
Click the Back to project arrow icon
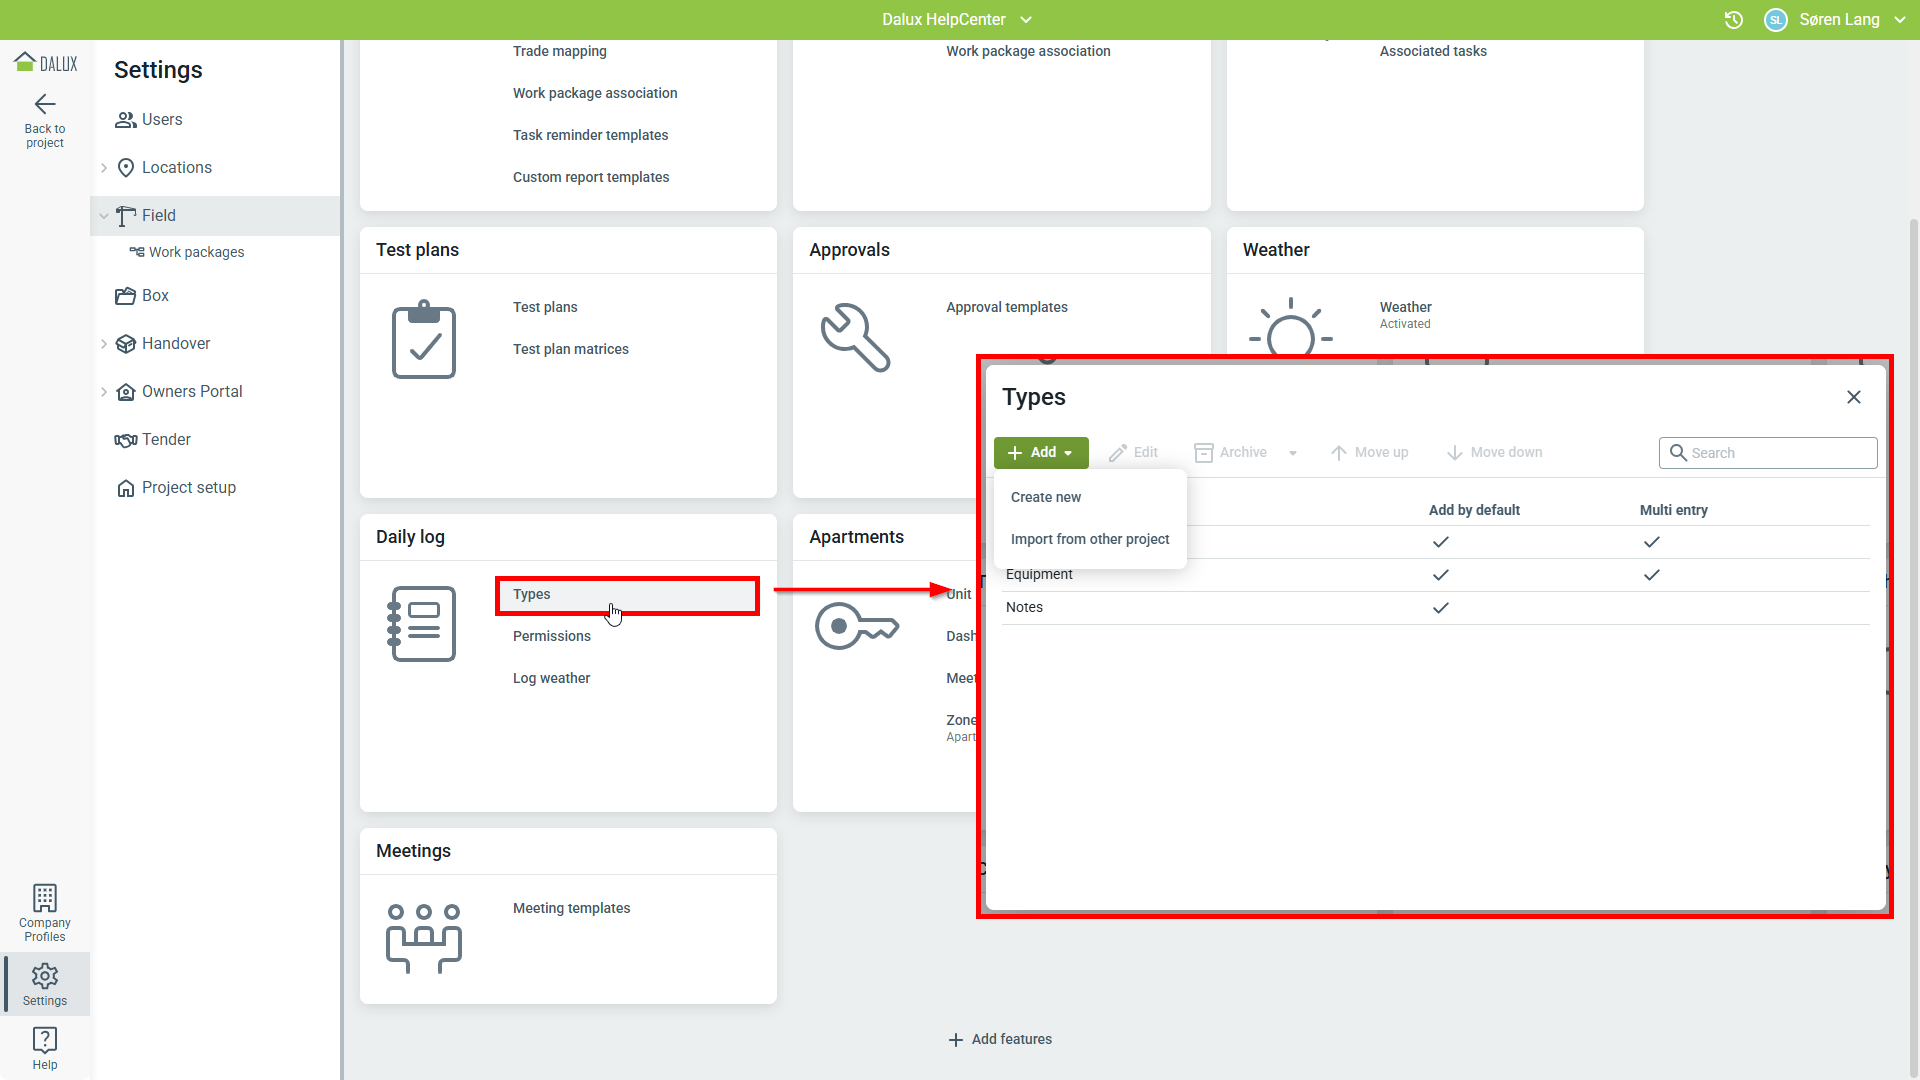(45, 104)
